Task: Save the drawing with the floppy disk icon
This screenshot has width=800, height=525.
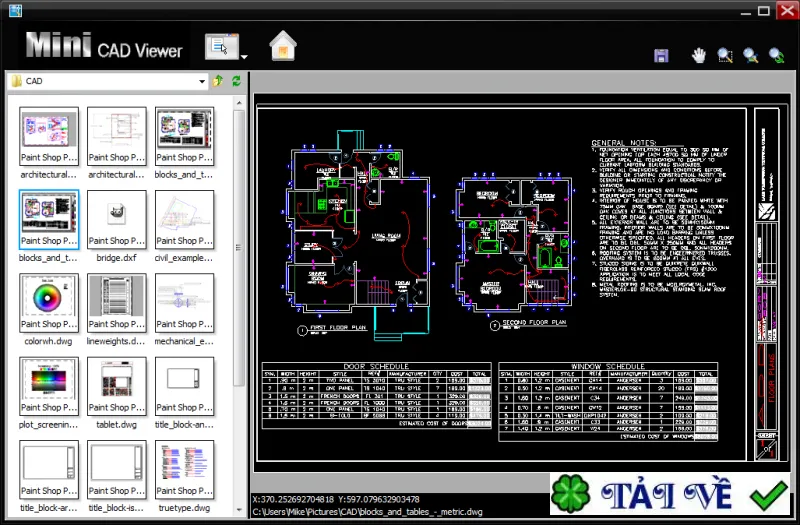Action: click(661, 56)
